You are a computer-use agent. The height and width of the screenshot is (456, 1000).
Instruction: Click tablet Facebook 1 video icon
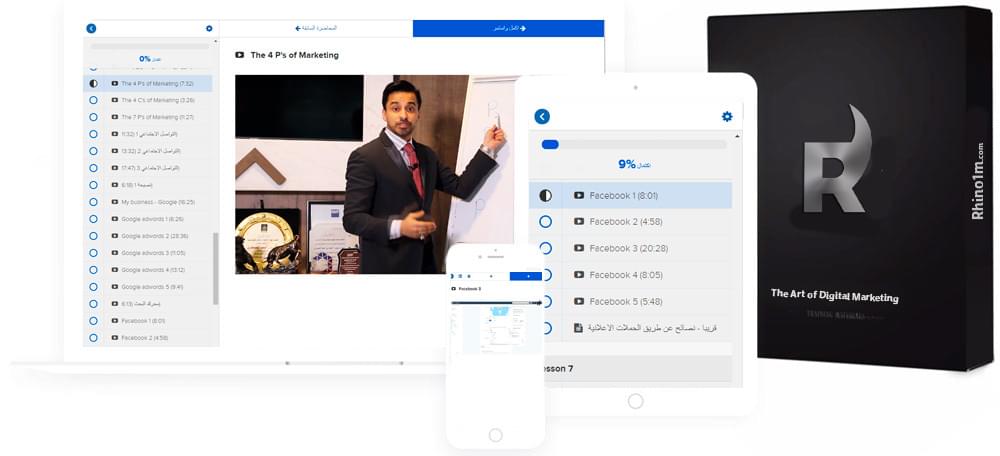[579, 196]
